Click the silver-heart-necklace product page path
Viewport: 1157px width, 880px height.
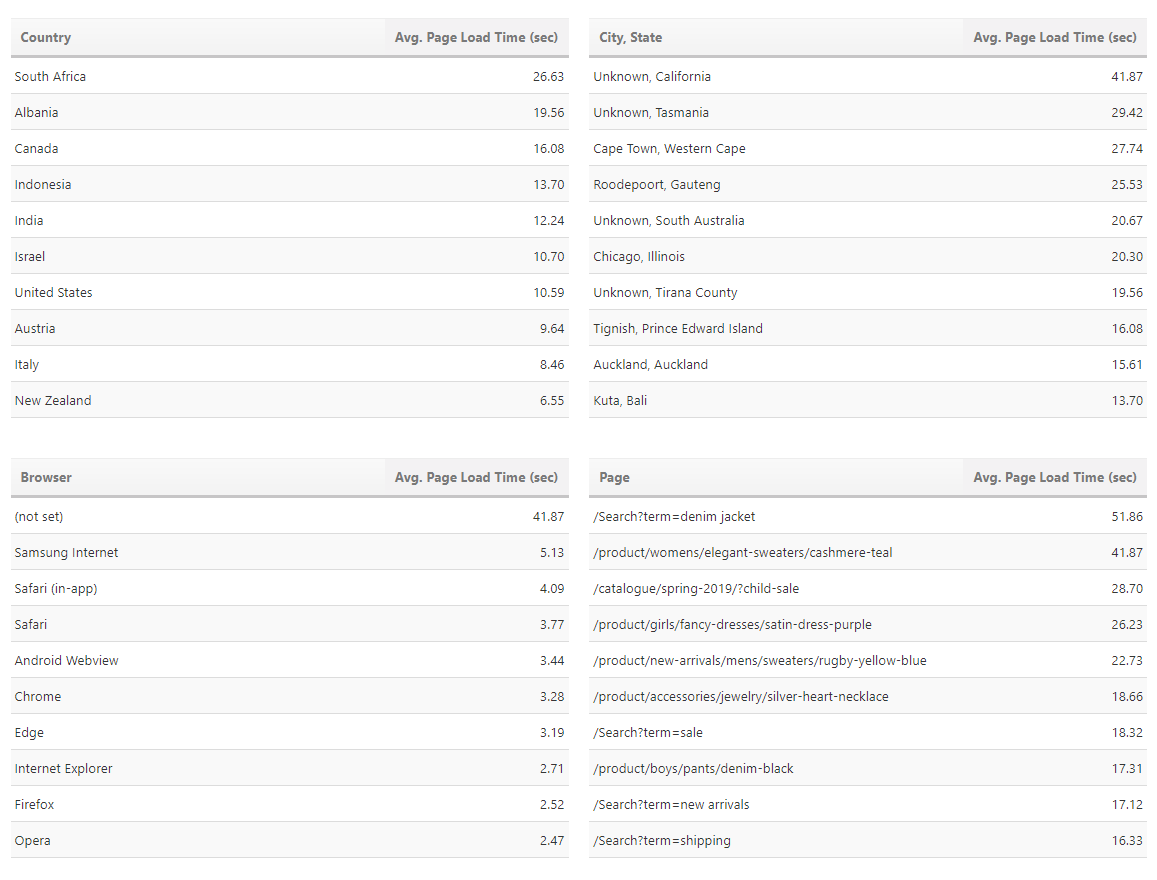pyautogui.click(x=741, y=697)
